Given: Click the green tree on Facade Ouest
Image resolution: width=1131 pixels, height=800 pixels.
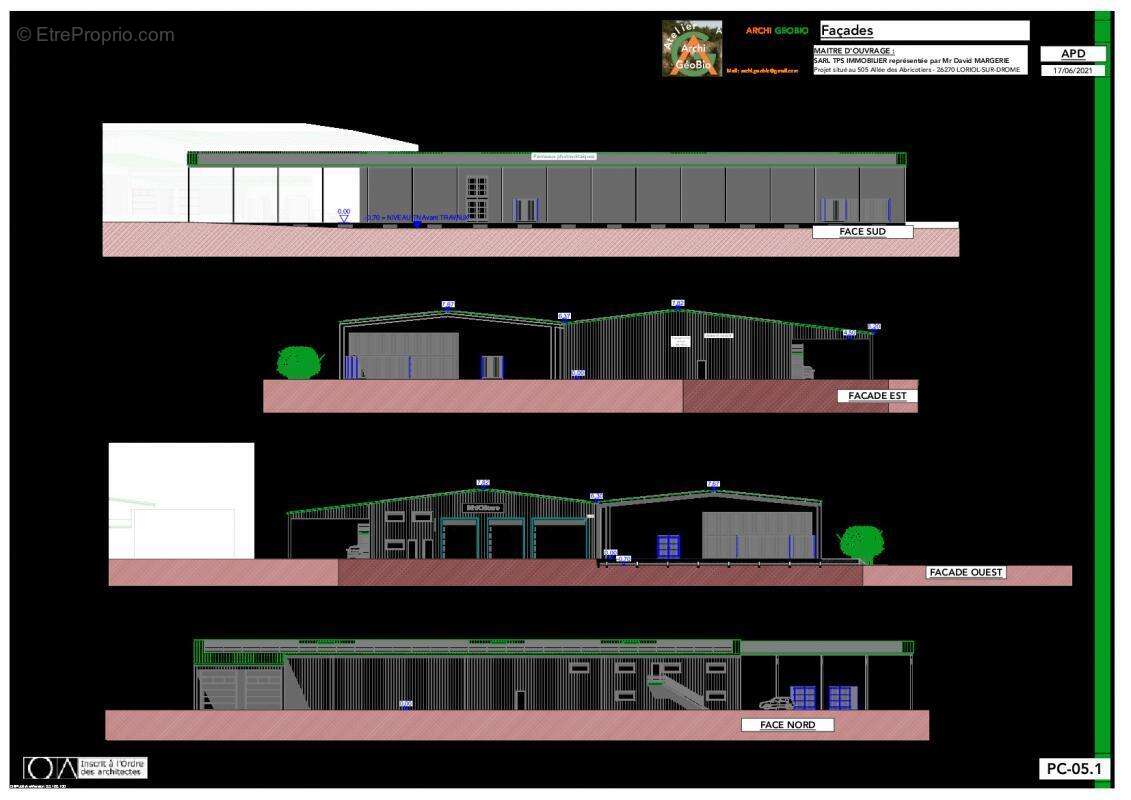Looking at the screenshot, I should [x=860, y=543].
